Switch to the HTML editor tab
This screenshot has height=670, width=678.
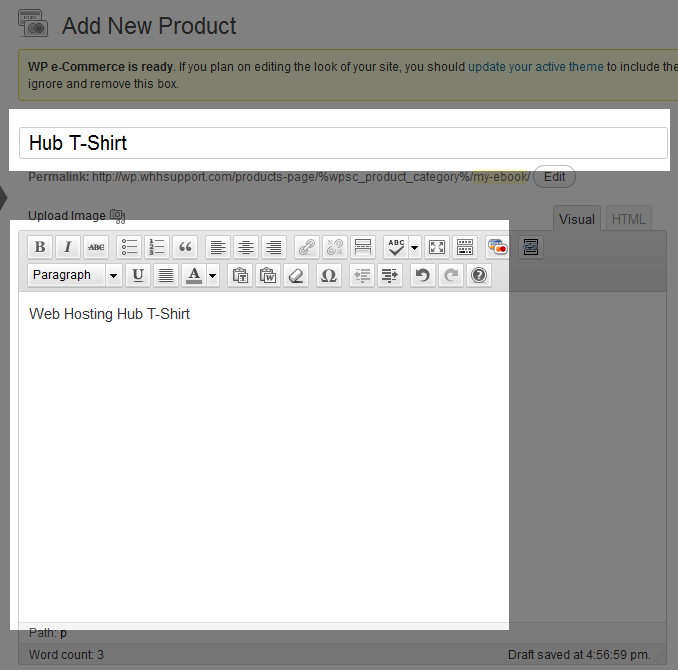point(628,219)
